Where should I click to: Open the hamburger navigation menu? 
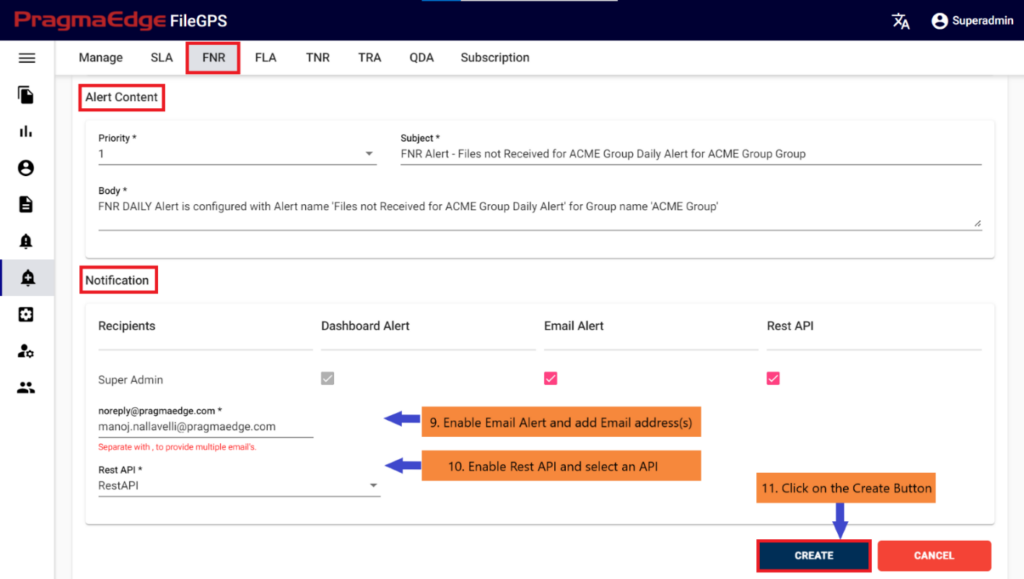click(x=27, y=58)
